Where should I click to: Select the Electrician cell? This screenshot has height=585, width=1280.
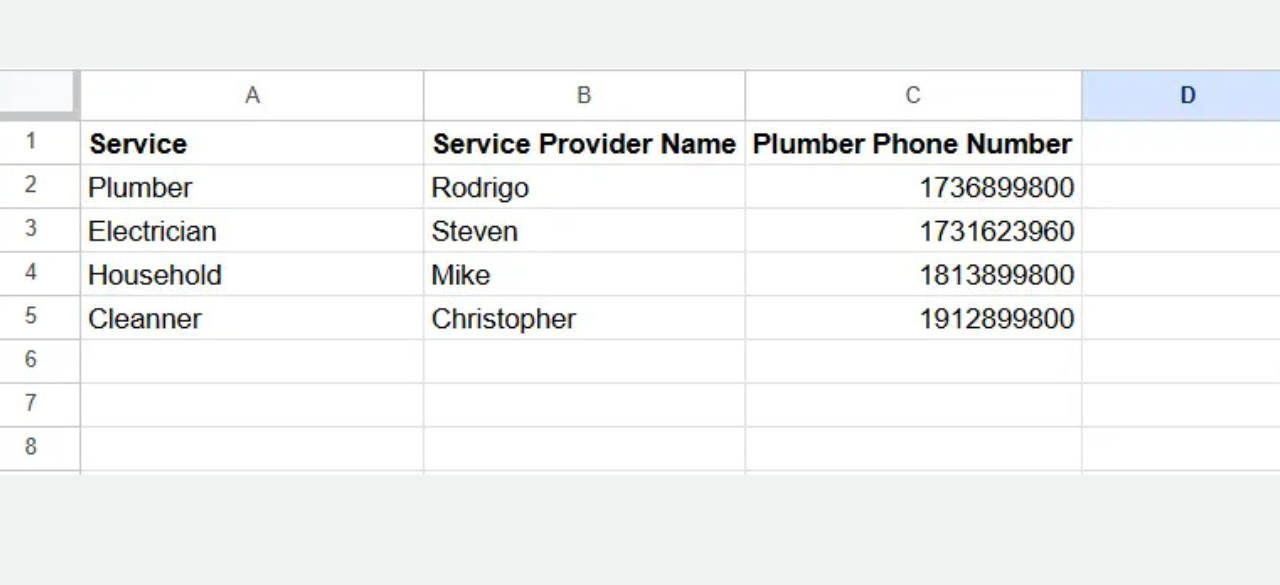click(x=252, y=231)
